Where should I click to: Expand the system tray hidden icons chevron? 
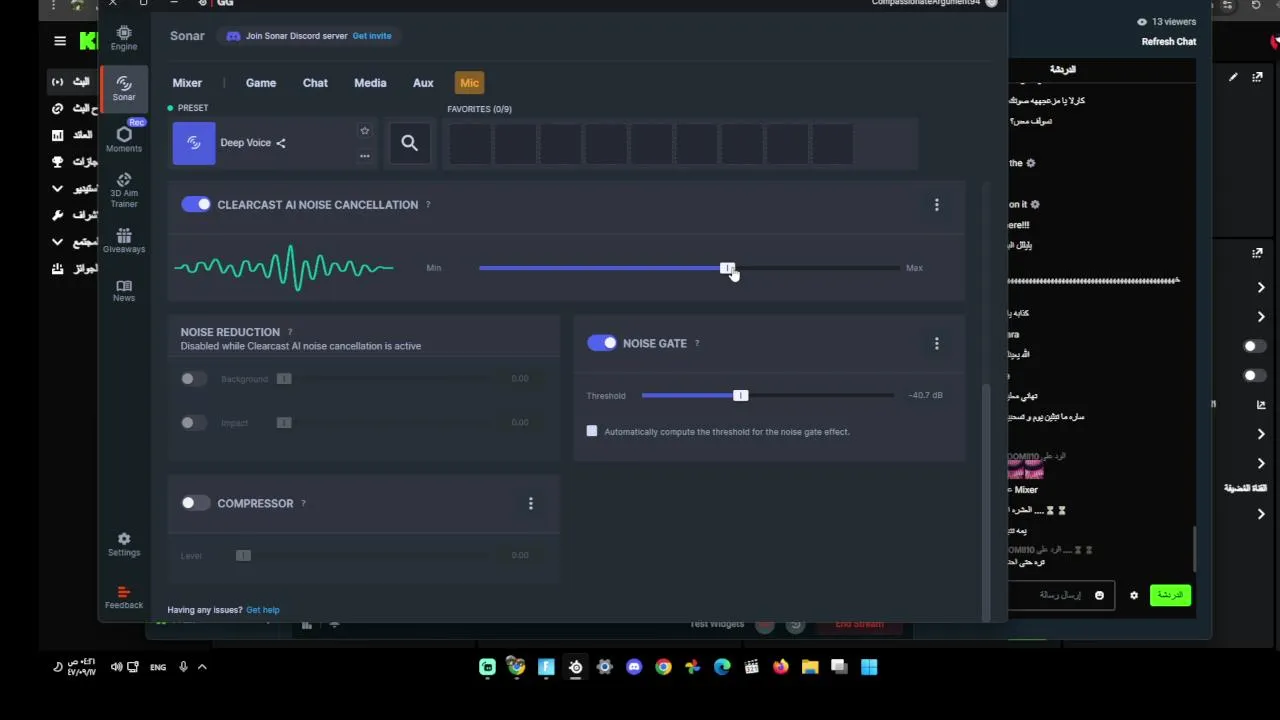[202, 667]
